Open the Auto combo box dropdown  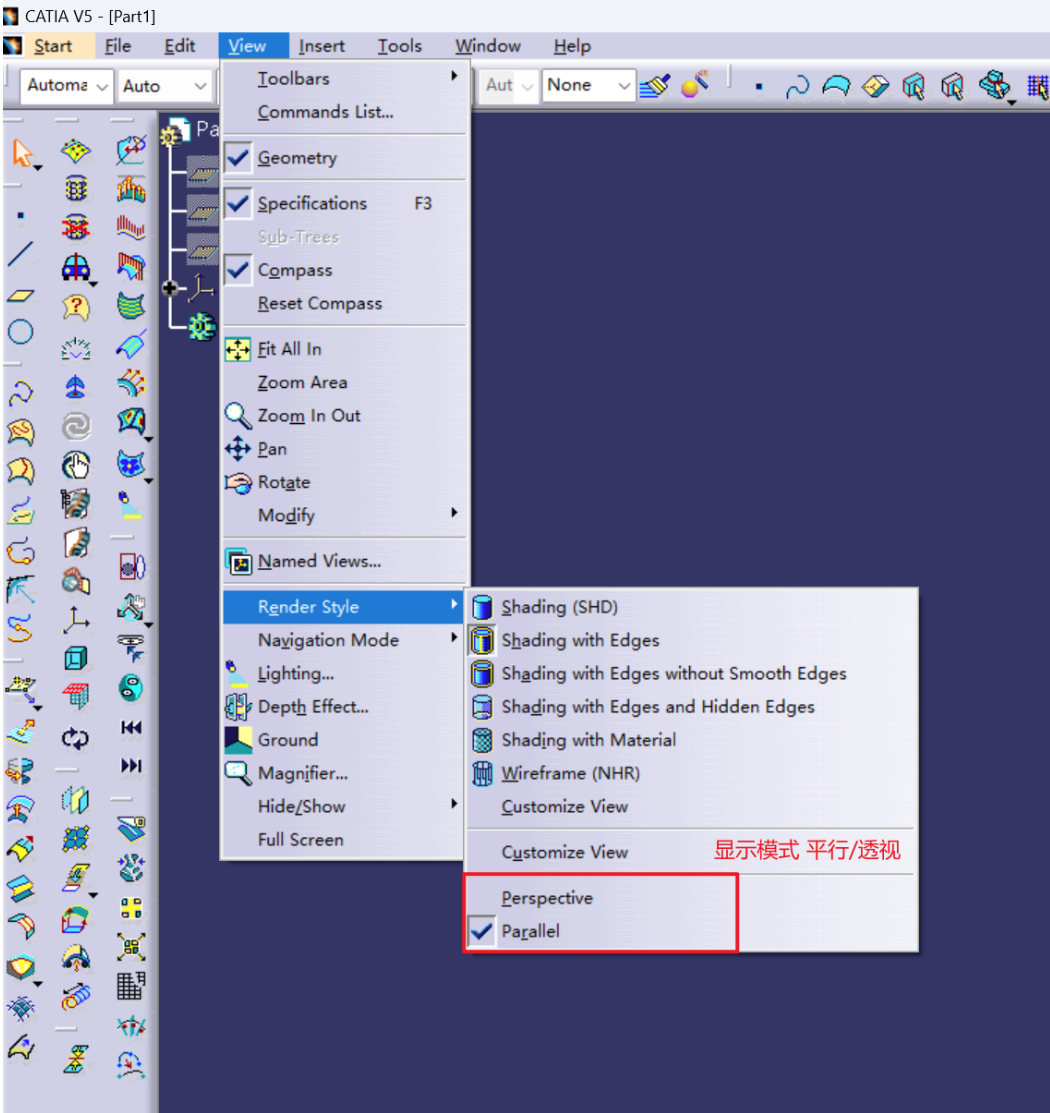pos(201,87)
